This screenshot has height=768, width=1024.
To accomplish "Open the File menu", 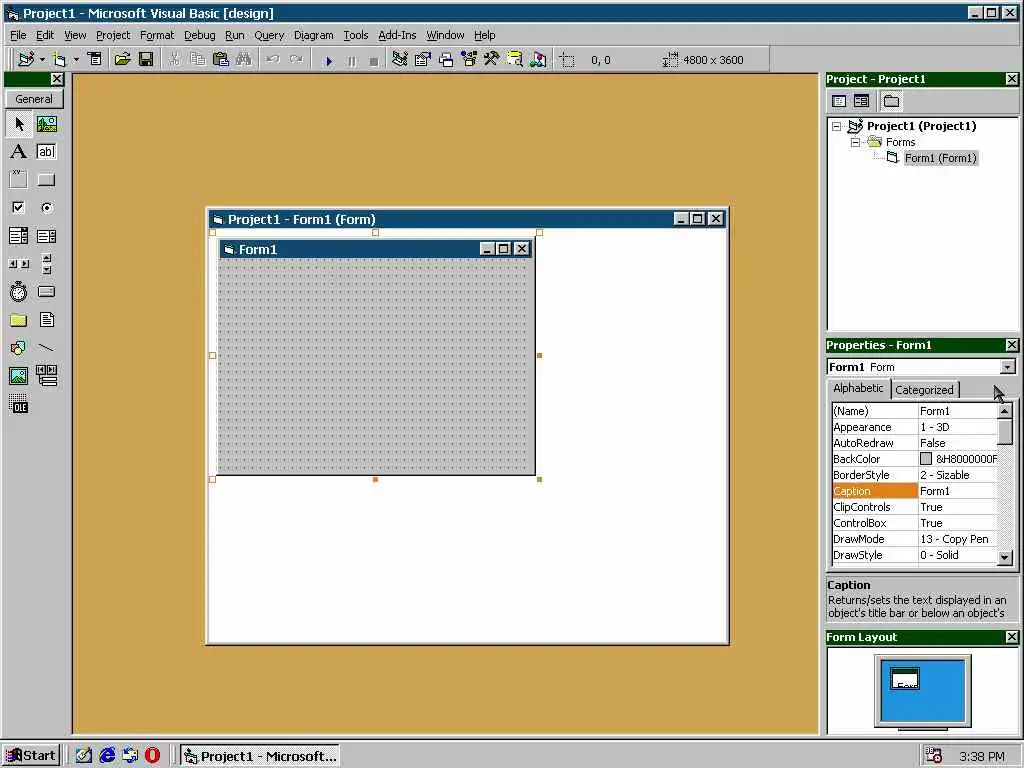I will [x=18, y=35].
